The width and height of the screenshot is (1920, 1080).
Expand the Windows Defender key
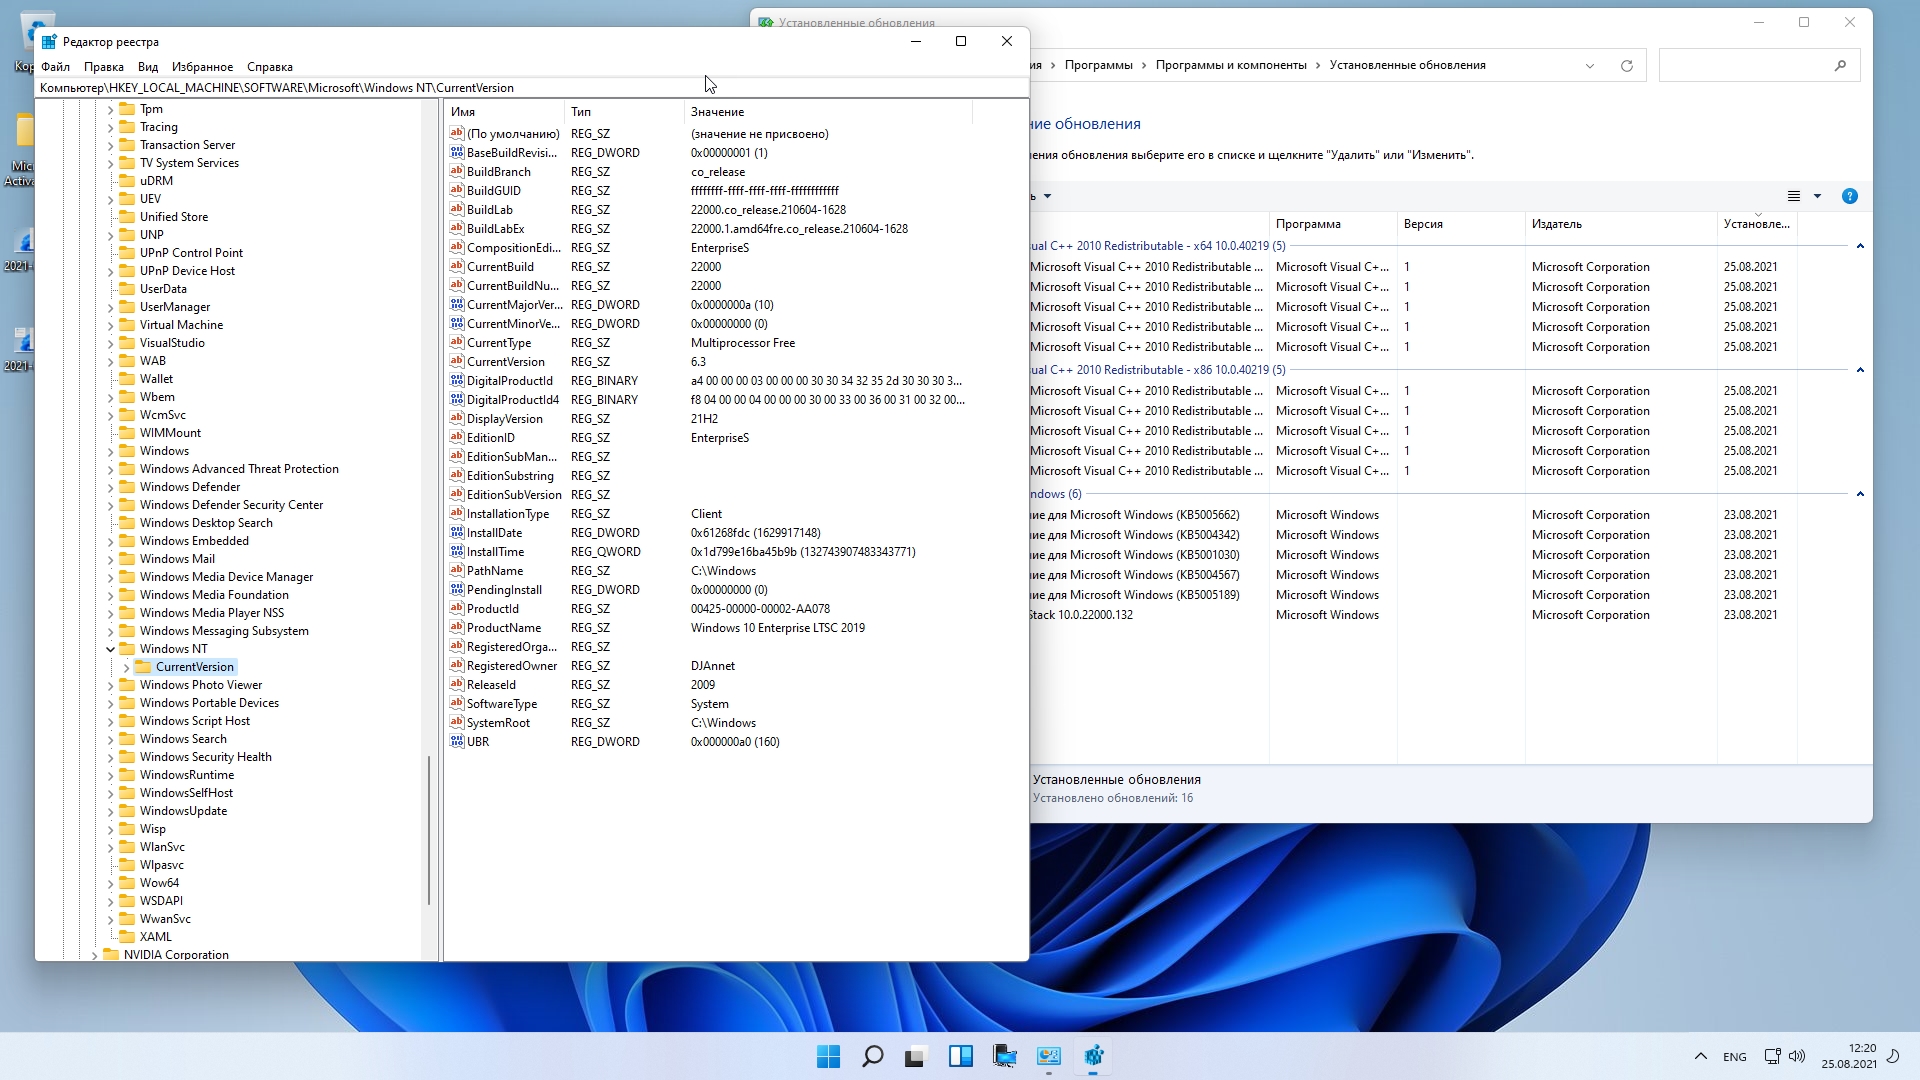(111, 487)
